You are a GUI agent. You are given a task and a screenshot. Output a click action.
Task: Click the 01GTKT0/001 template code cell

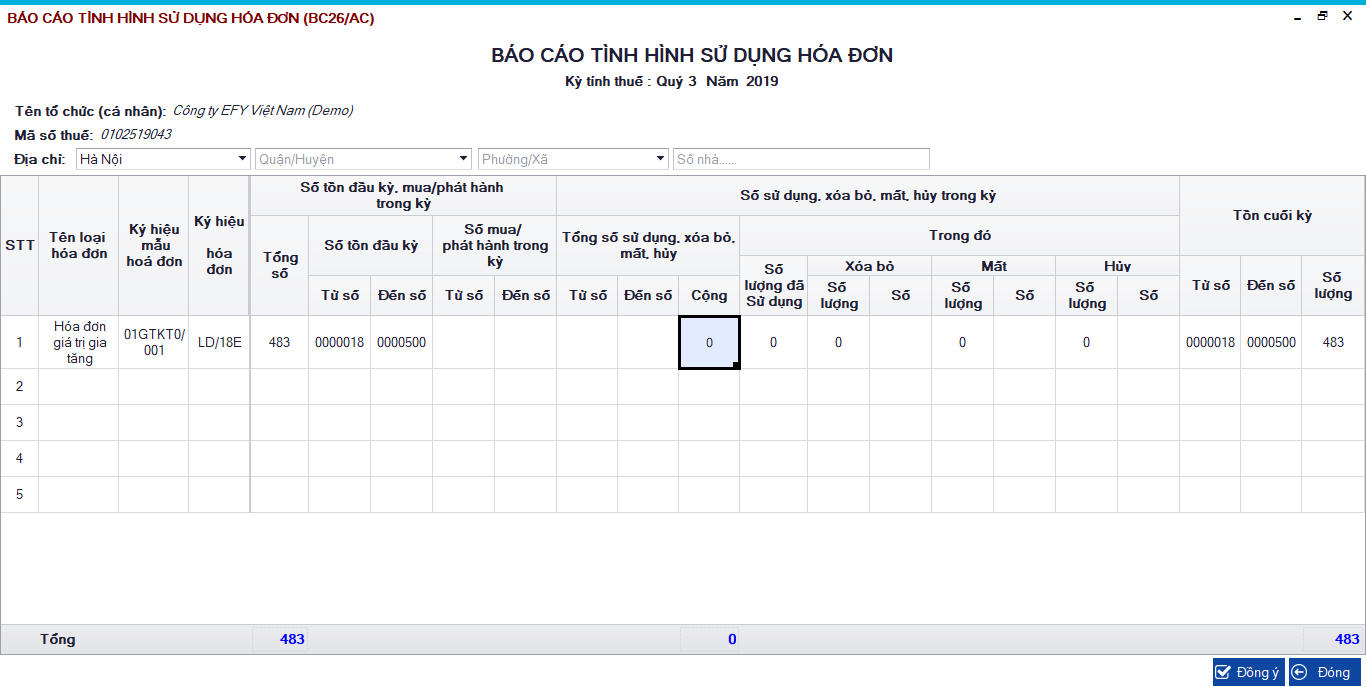point(154,342)
